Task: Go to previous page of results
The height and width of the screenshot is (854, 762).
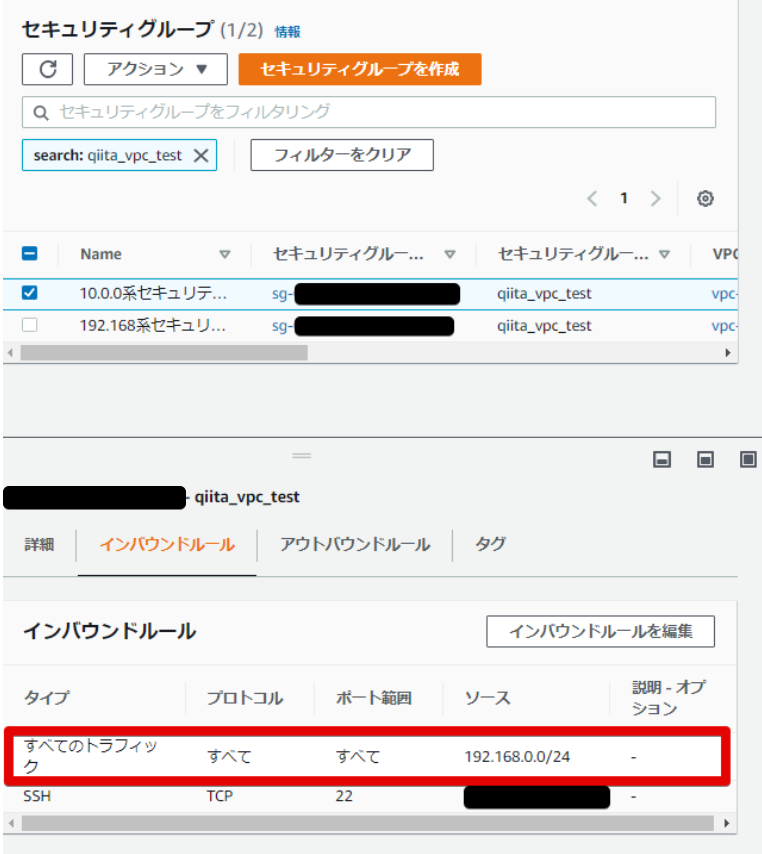Action: (593, 198)
